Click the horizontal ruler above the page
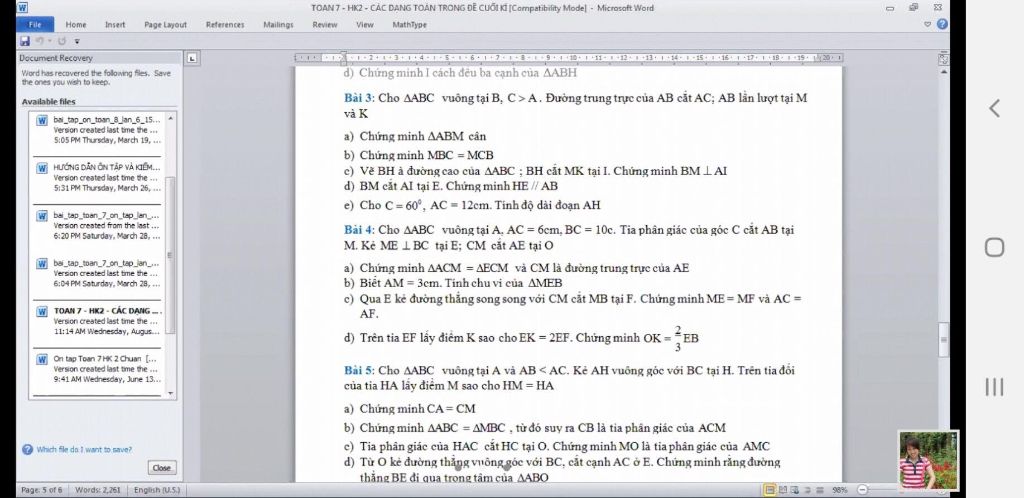The image size is (1024, 498). (568, 58)
